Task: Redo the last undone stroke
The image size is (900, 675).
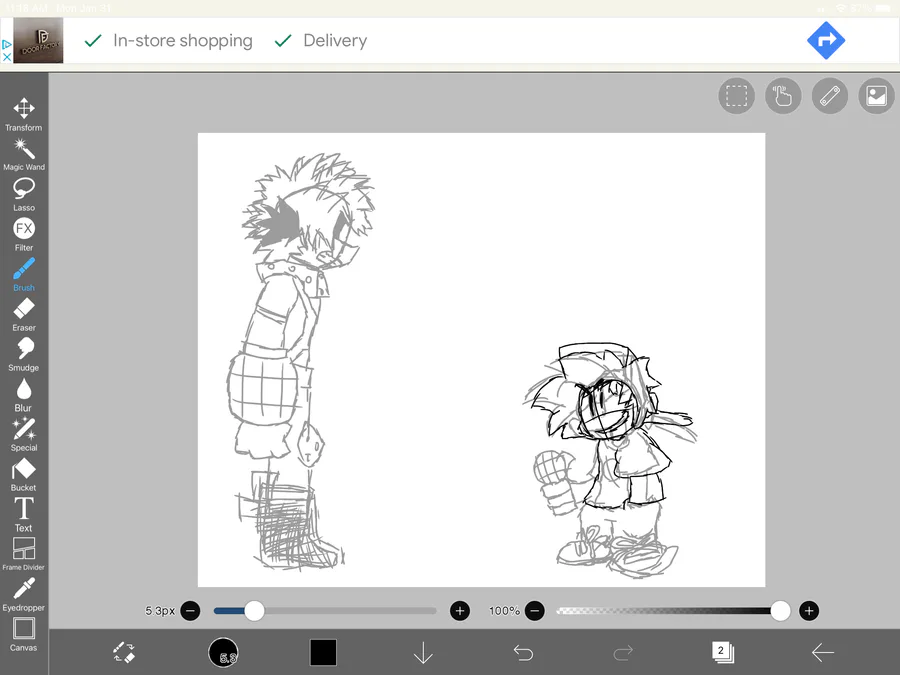Action: pos(623,653)
